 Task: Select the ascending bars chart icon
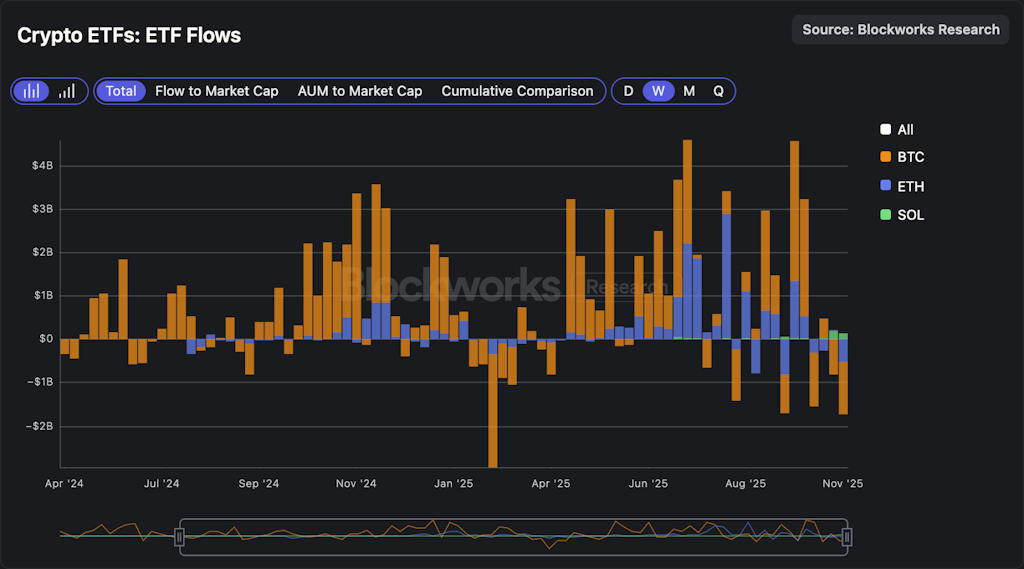pos(67,91)
